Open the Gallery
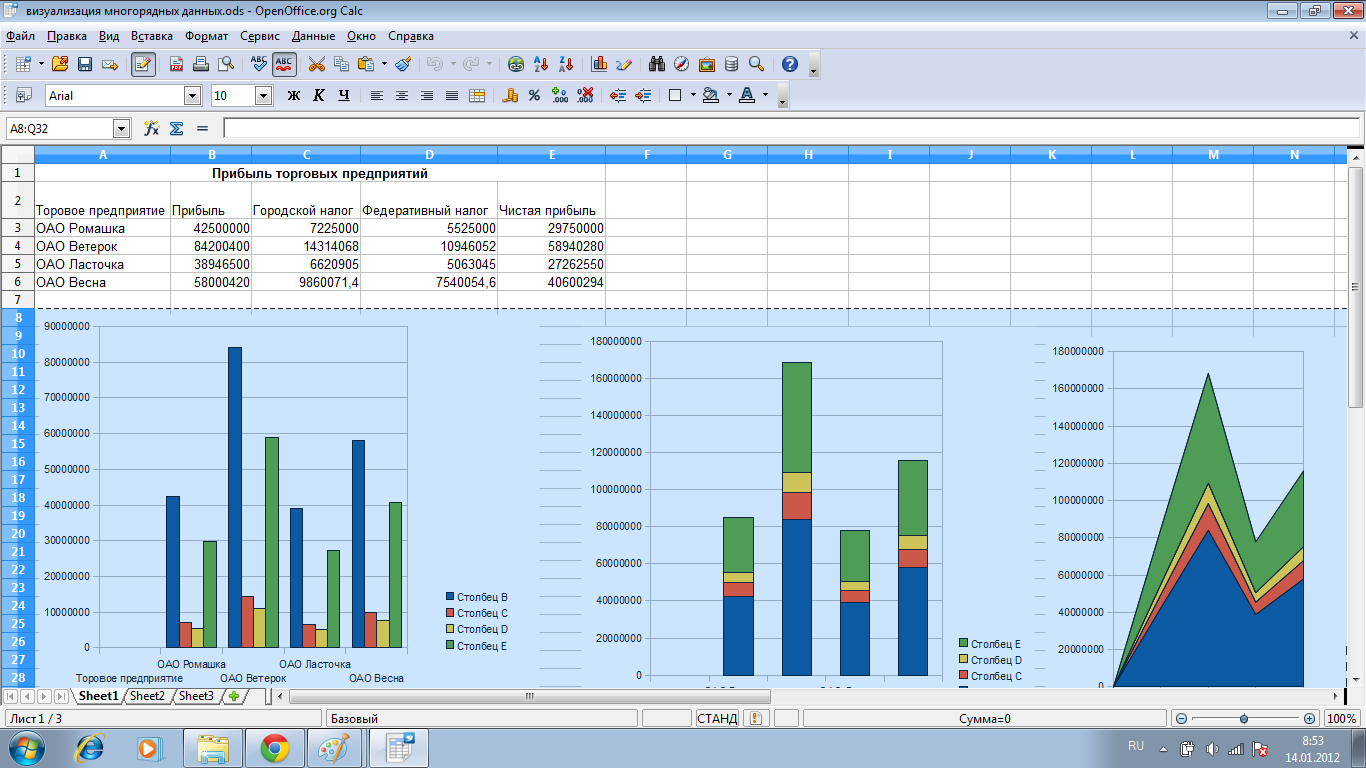Image resolution: width=1366 pixels, height=768 pixels. click(707, 64)
